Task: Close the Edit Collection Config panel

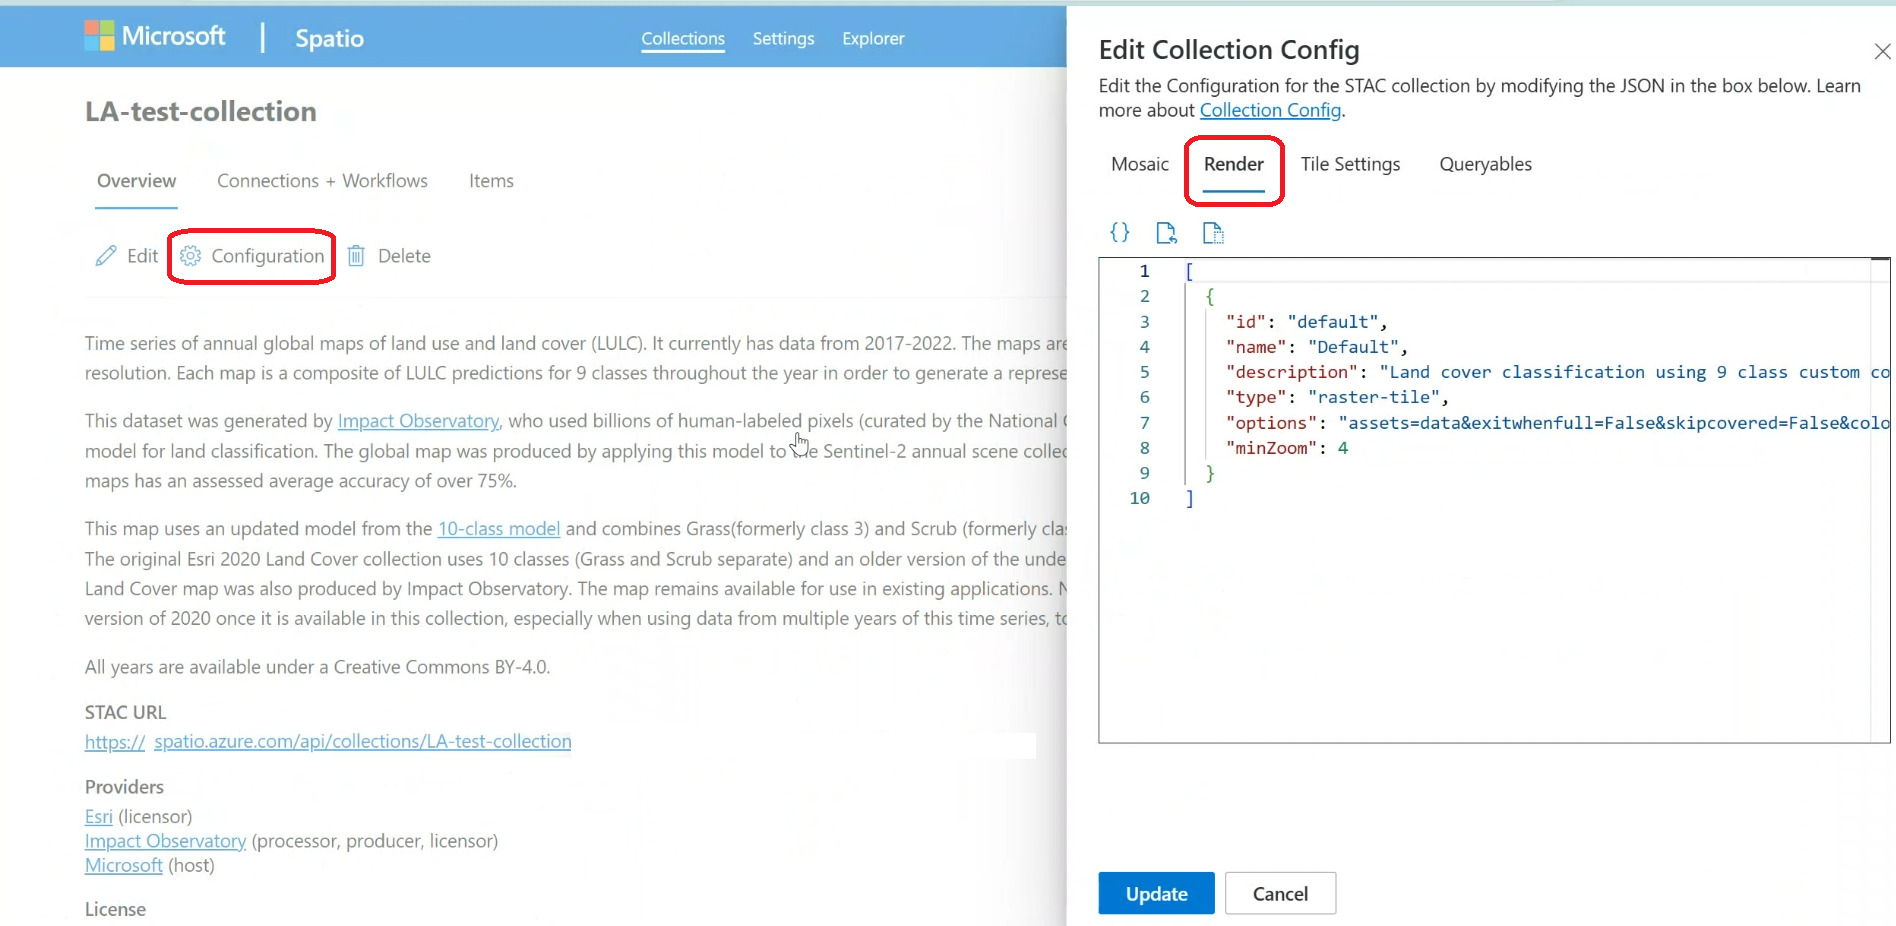Action: coord(1882,51)
